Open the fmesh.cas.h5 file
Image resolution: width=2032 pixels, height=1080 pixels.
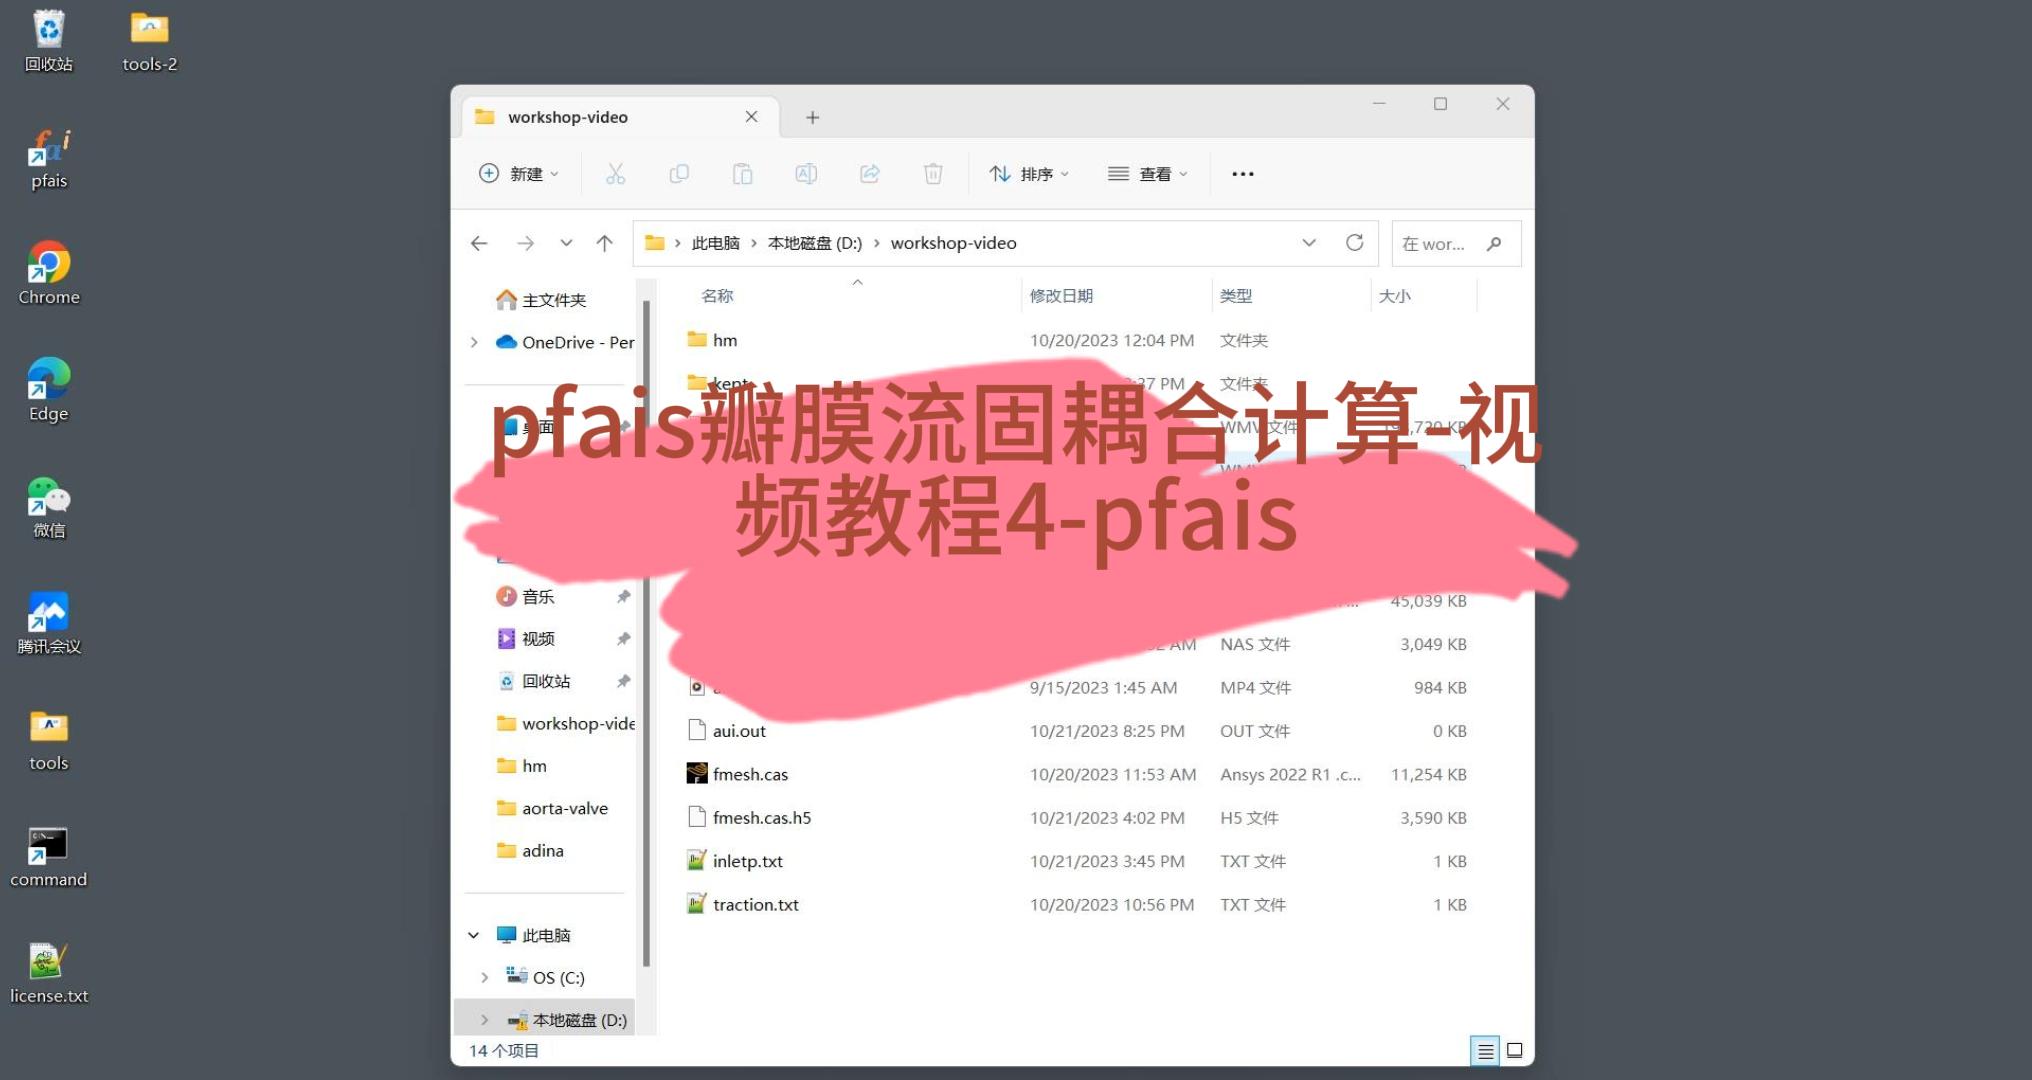762,817
